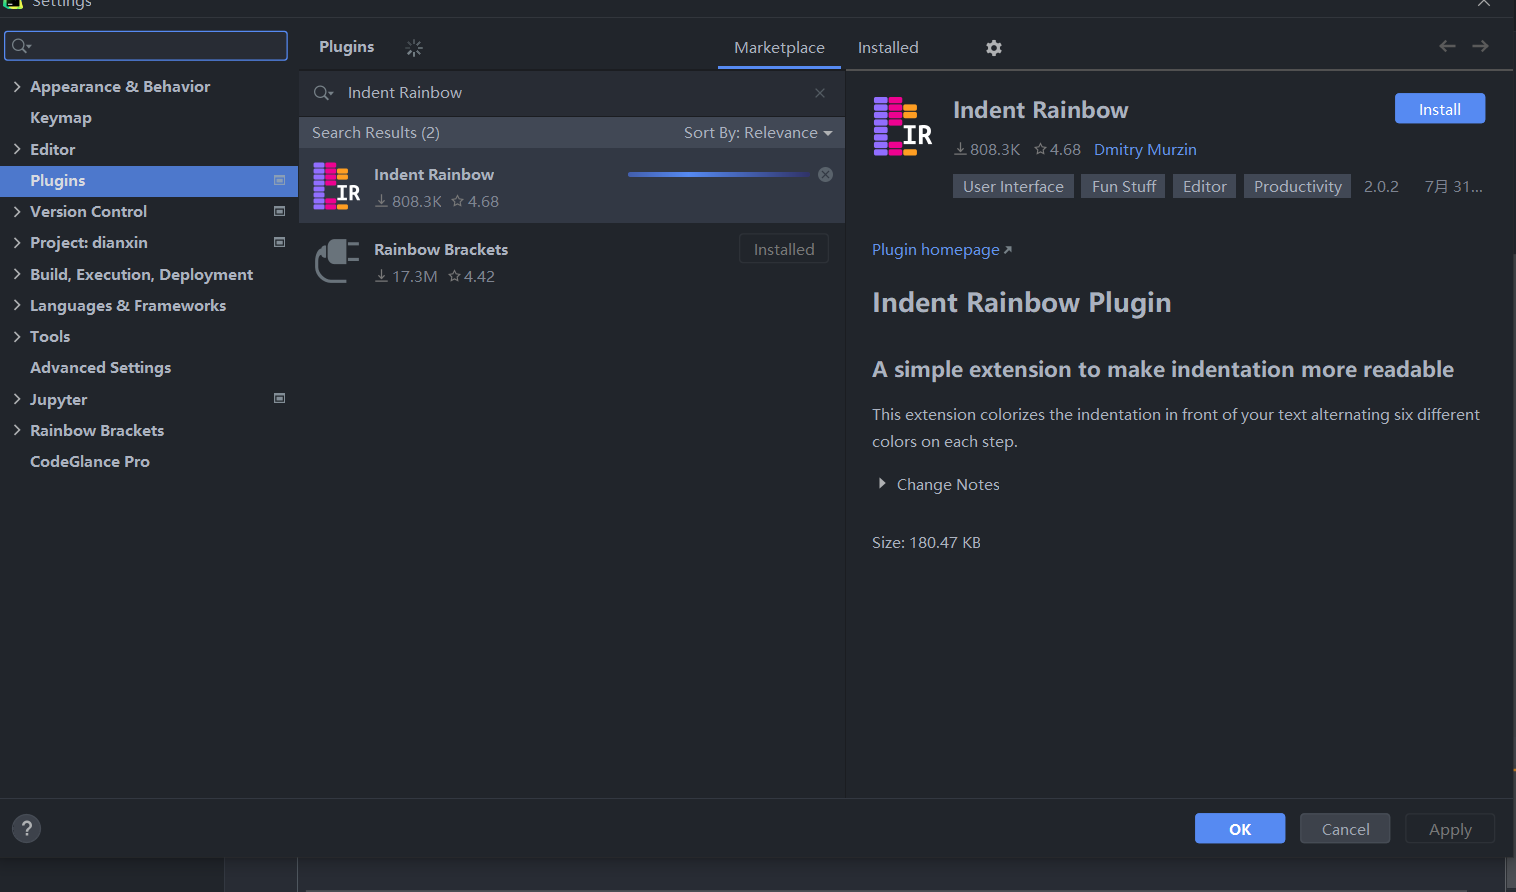
Task: Open the help question mark button
Action: 27,828
